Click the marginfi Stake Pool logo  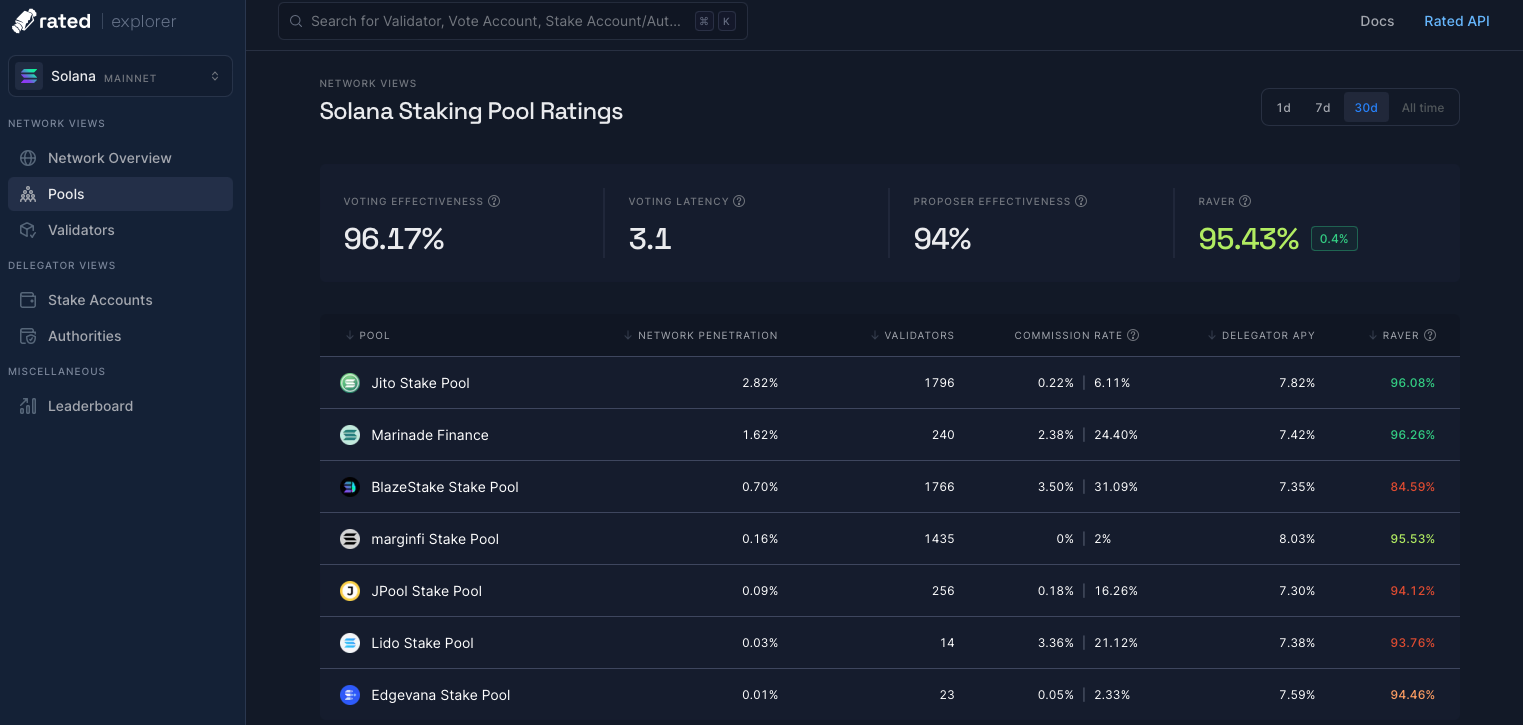[350, 539]
